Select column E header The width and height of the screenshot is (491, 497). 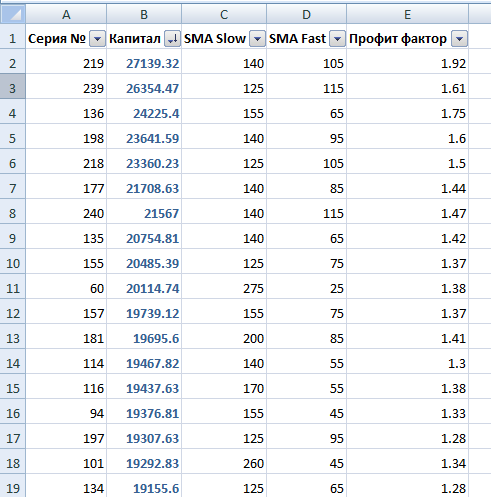[x=407, y=14]
